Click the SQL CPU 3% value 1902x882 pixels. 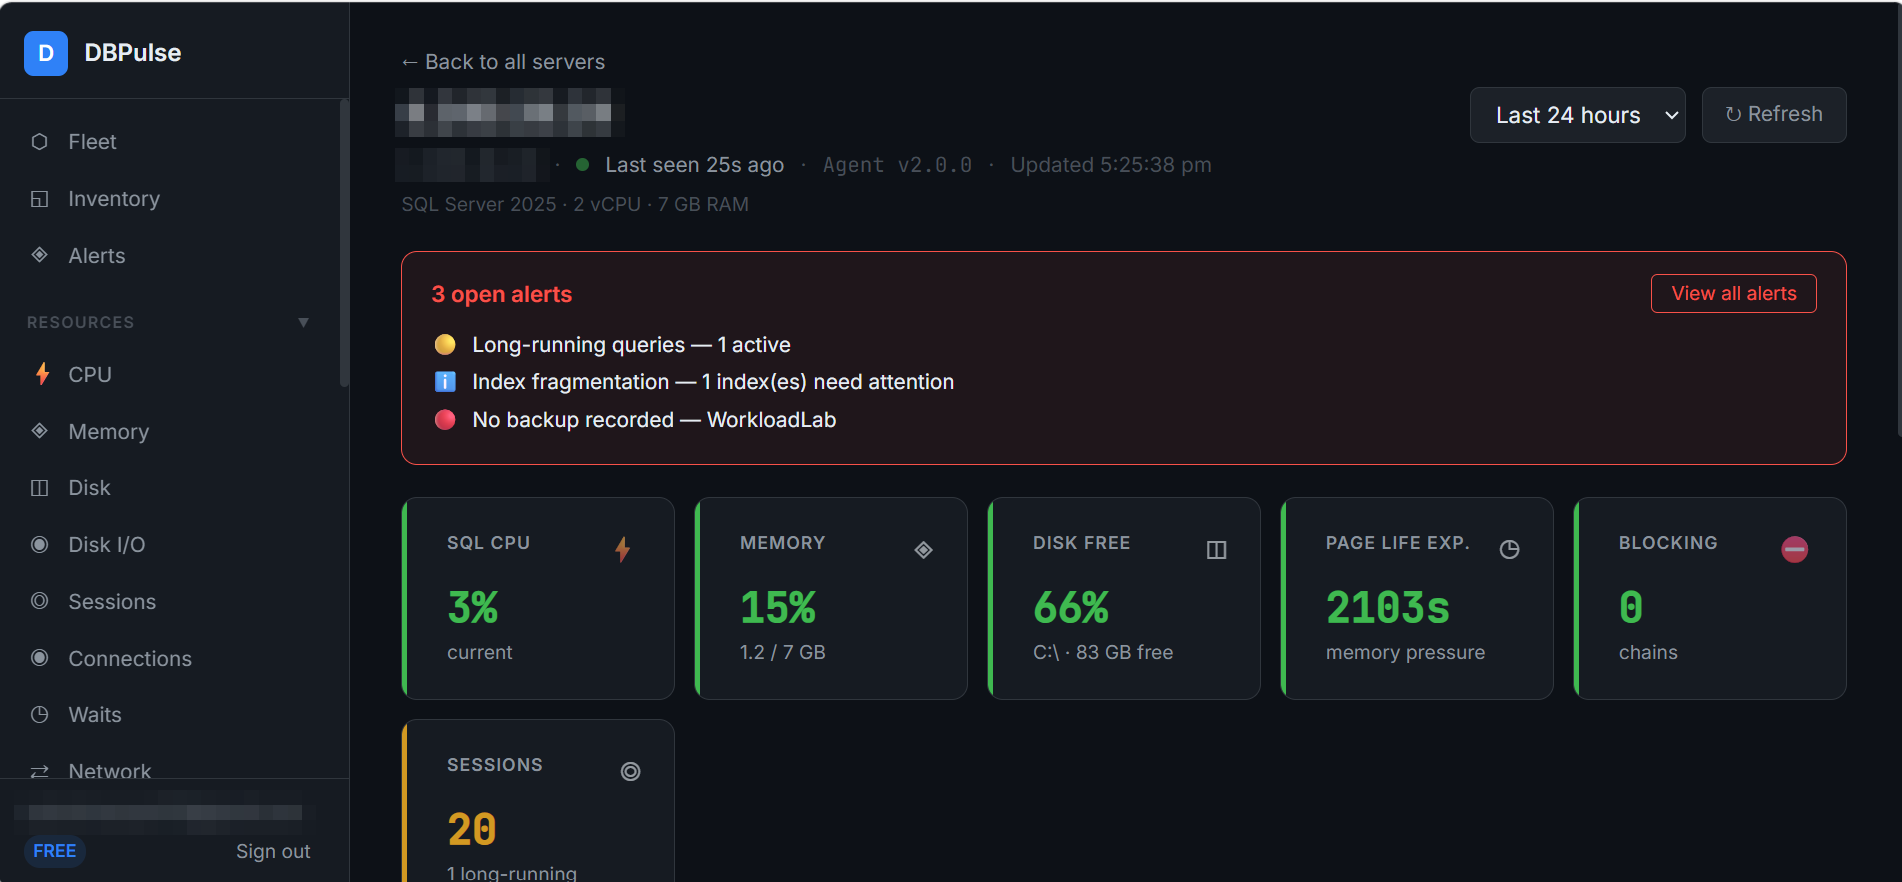coord(473,608)
